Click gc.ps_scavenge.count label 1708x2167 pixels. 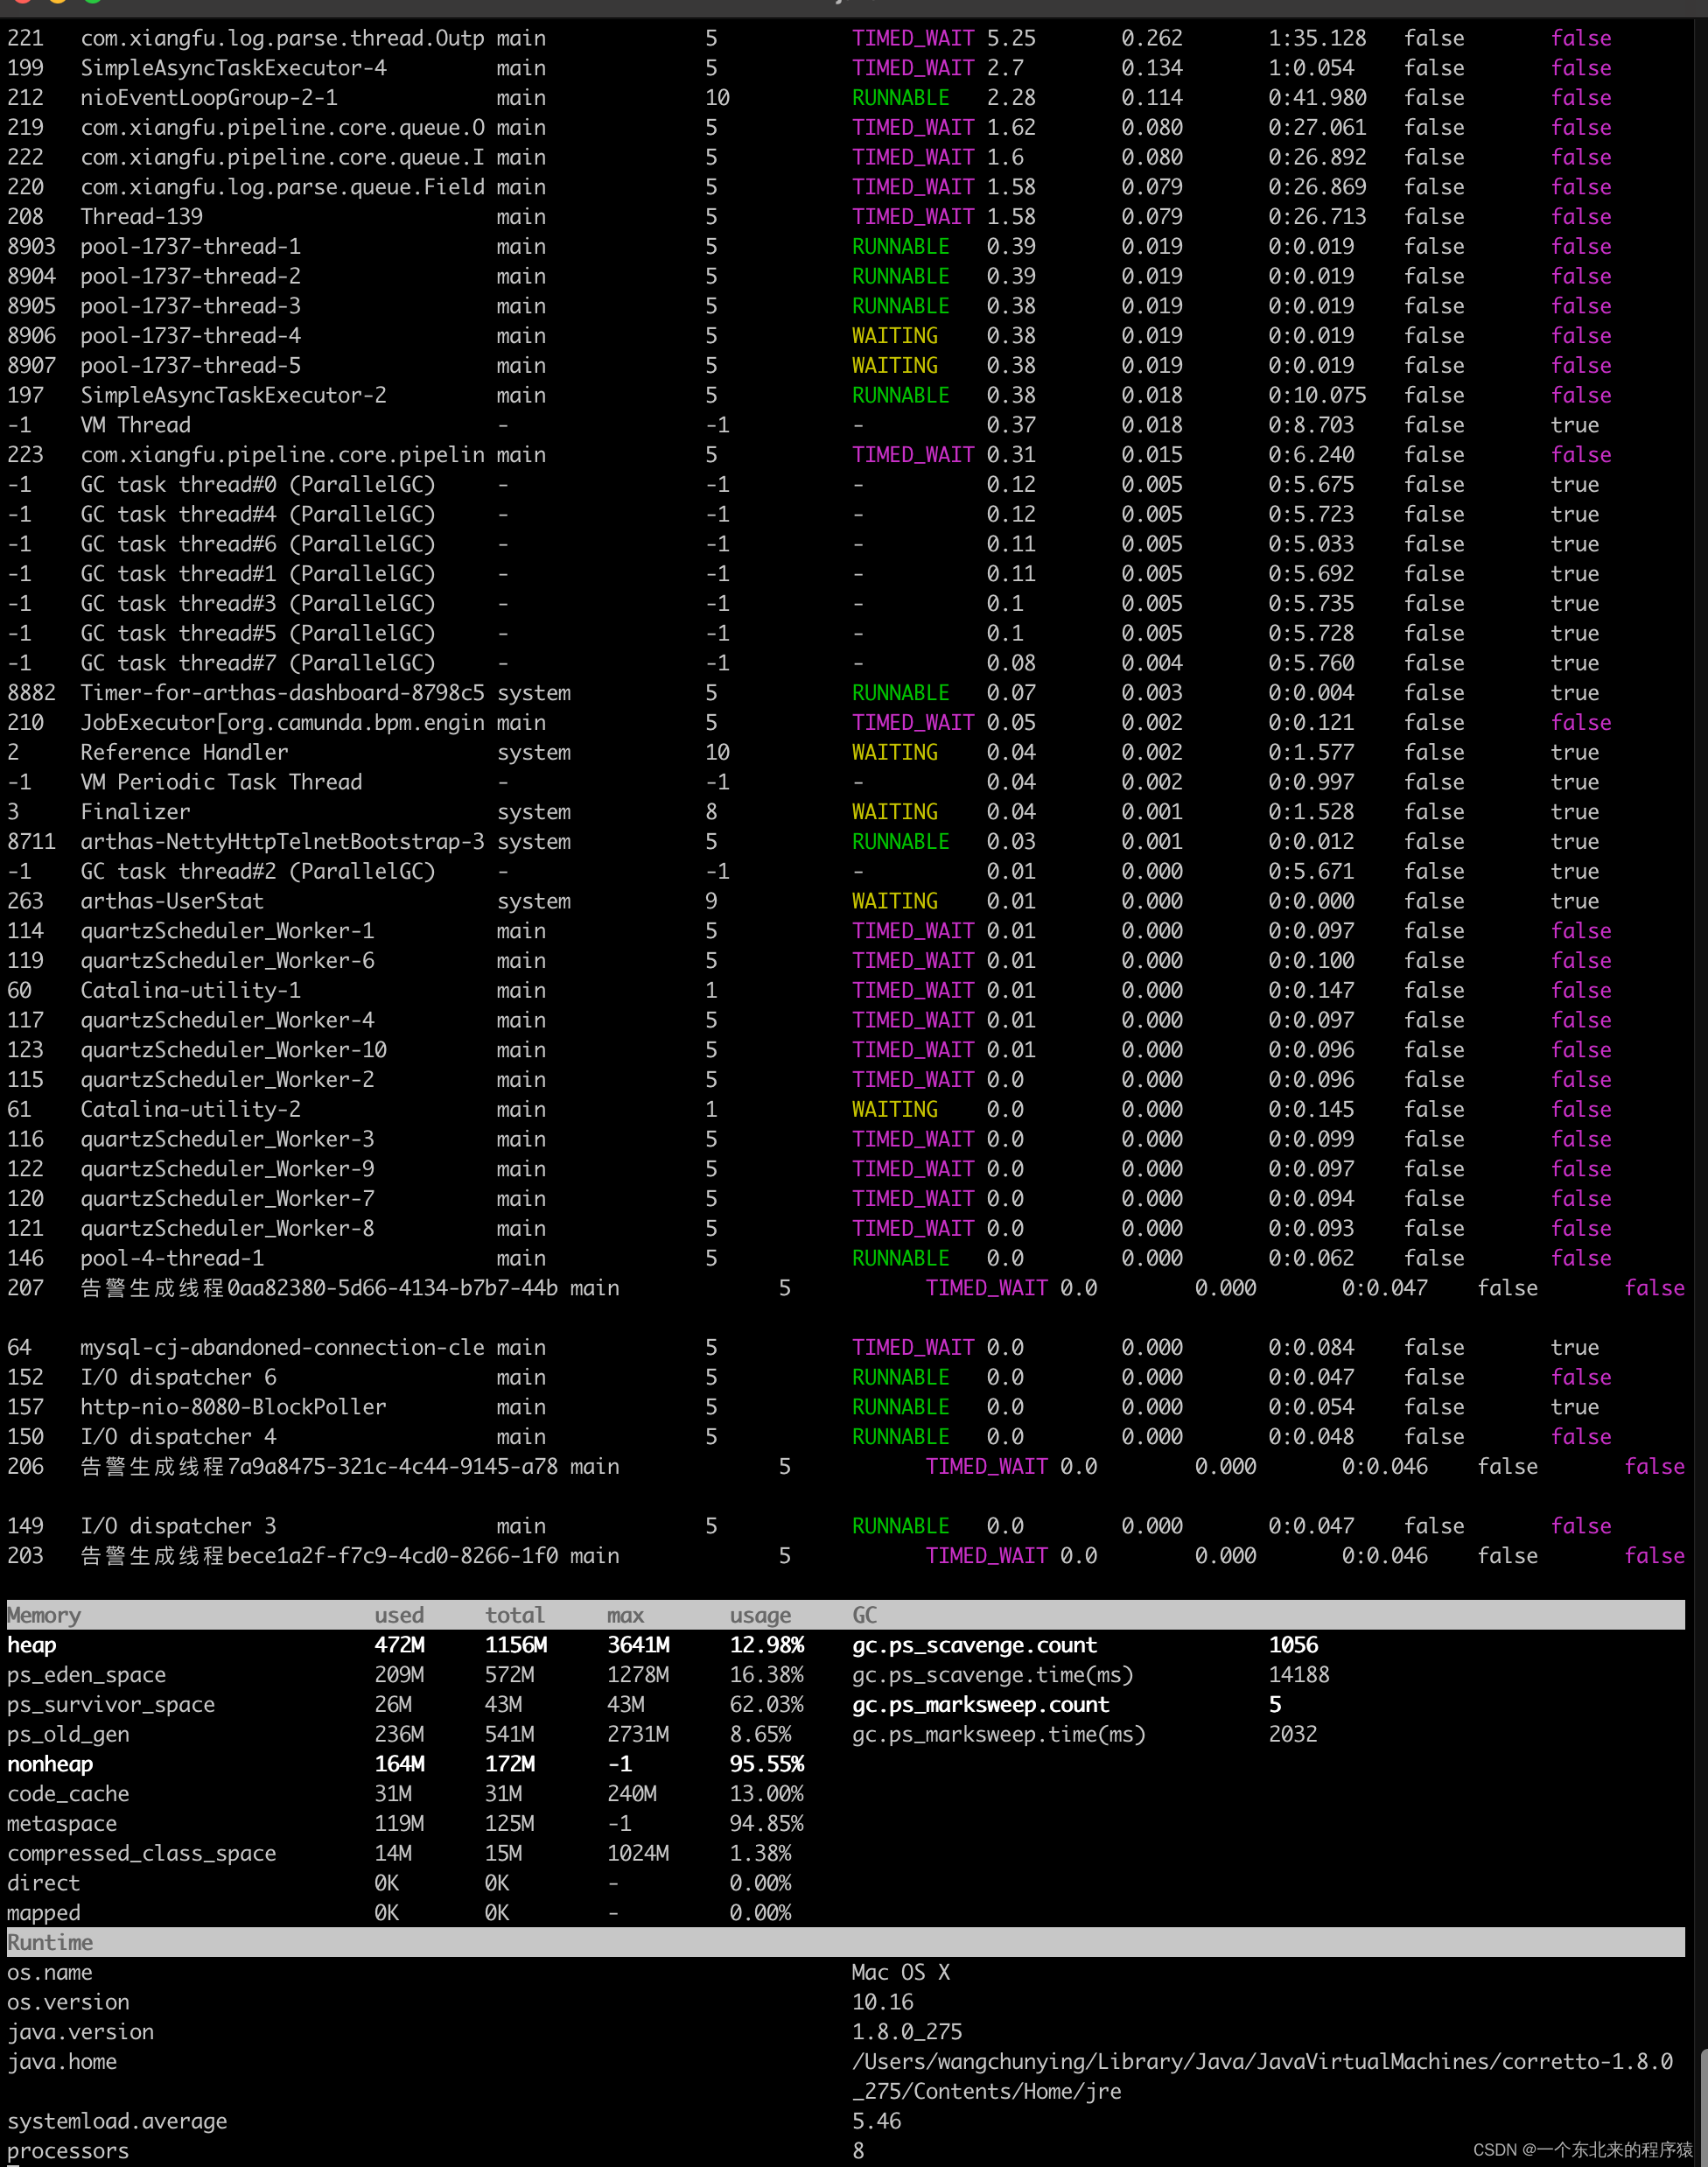(x=974, y=1645)
